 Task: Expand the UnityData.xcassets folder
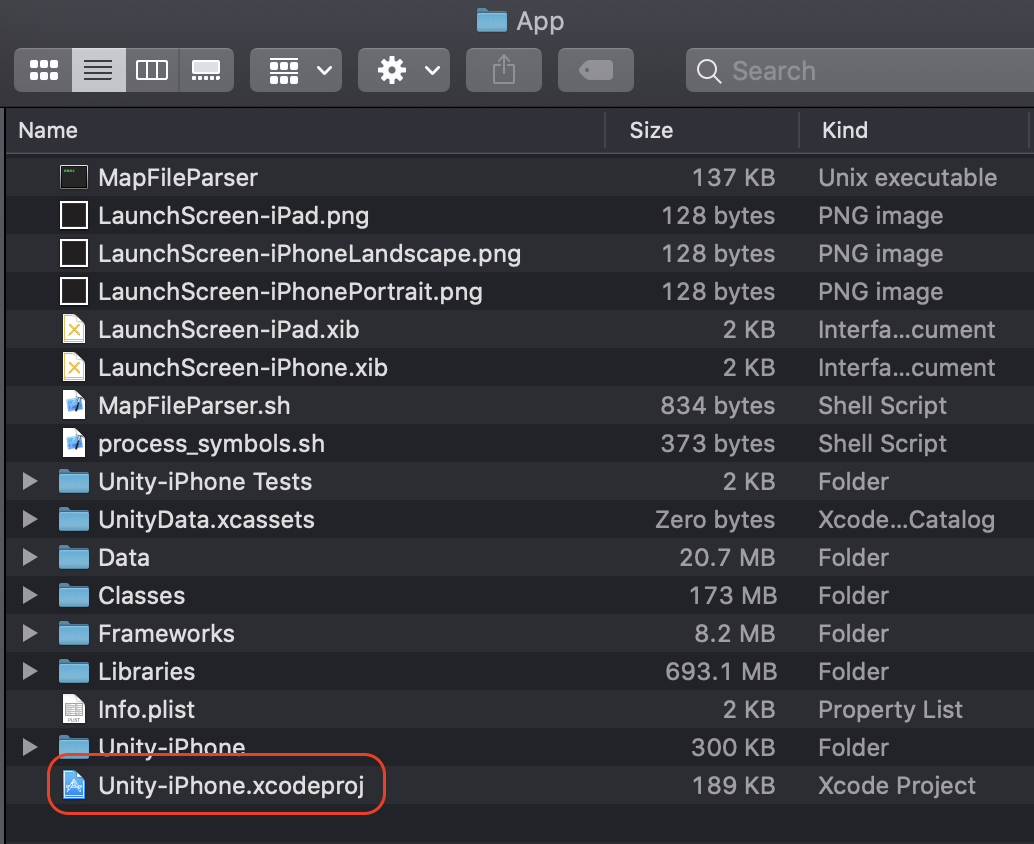tap(30, 520)
